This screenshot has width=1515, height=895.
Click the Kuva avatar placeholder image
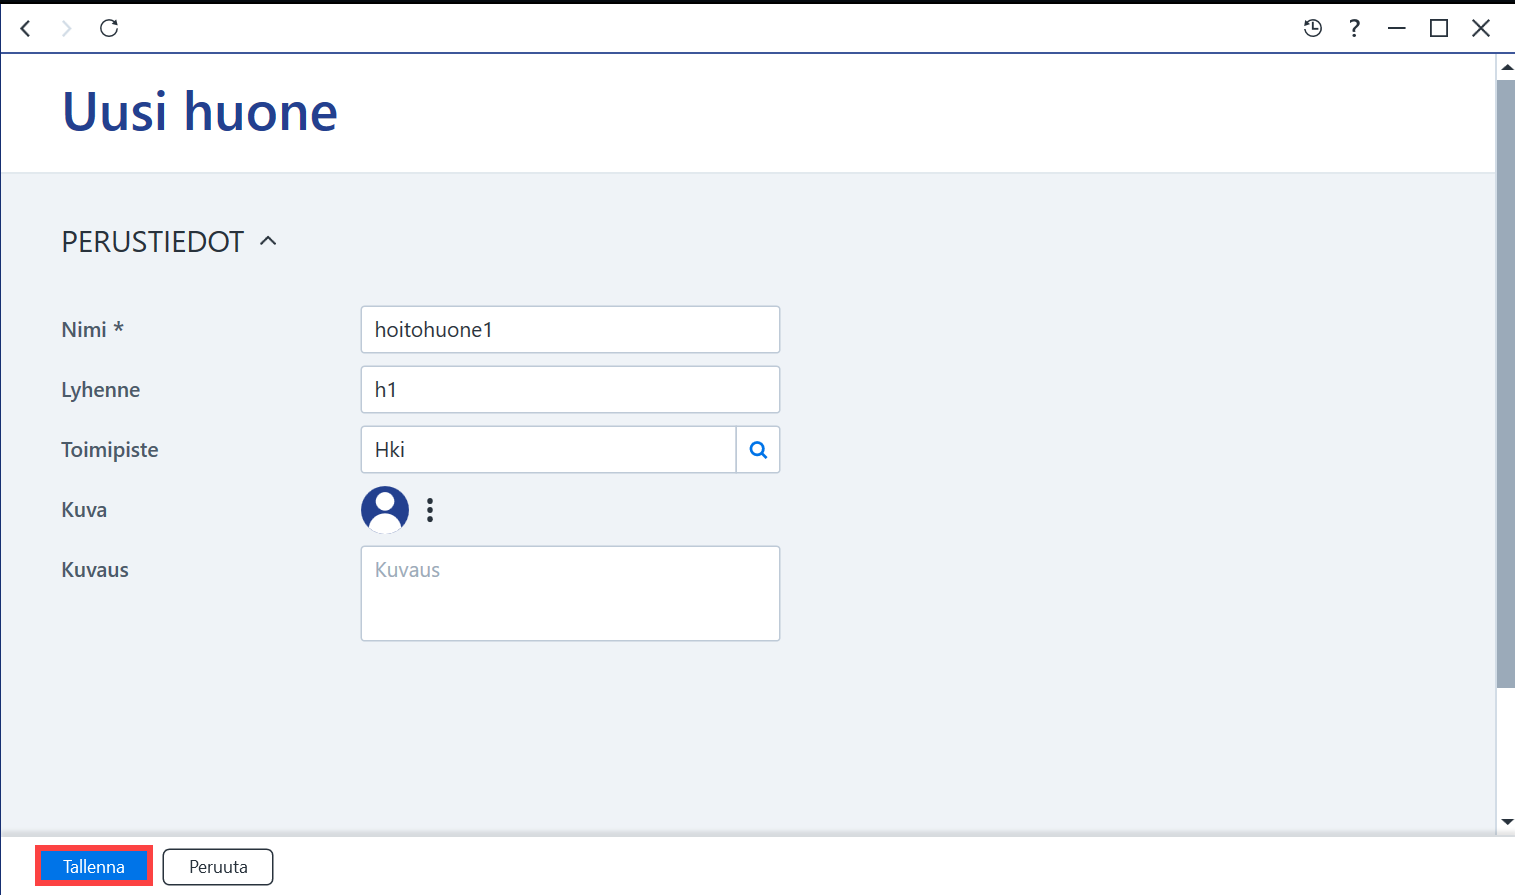[x=385, y=510]
